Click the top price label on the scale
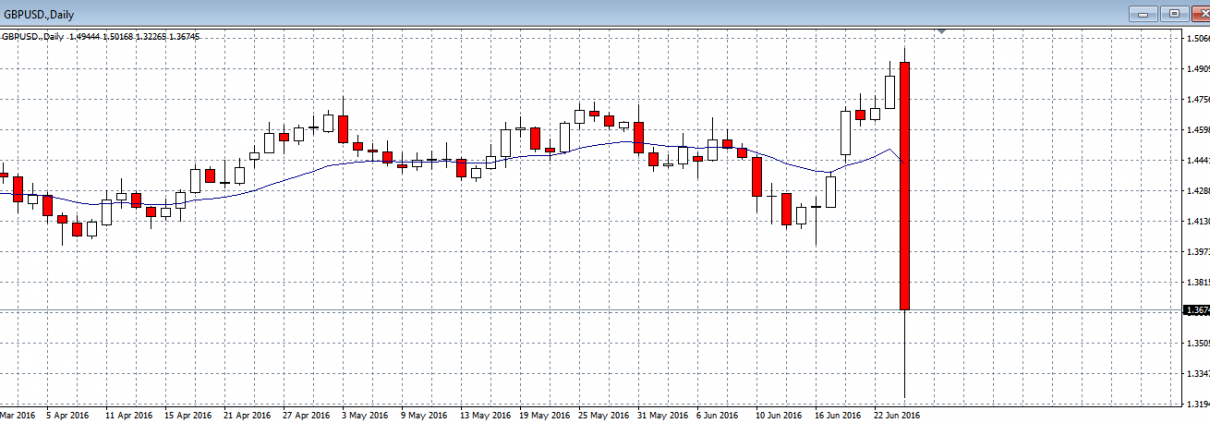 point(1195,39)
